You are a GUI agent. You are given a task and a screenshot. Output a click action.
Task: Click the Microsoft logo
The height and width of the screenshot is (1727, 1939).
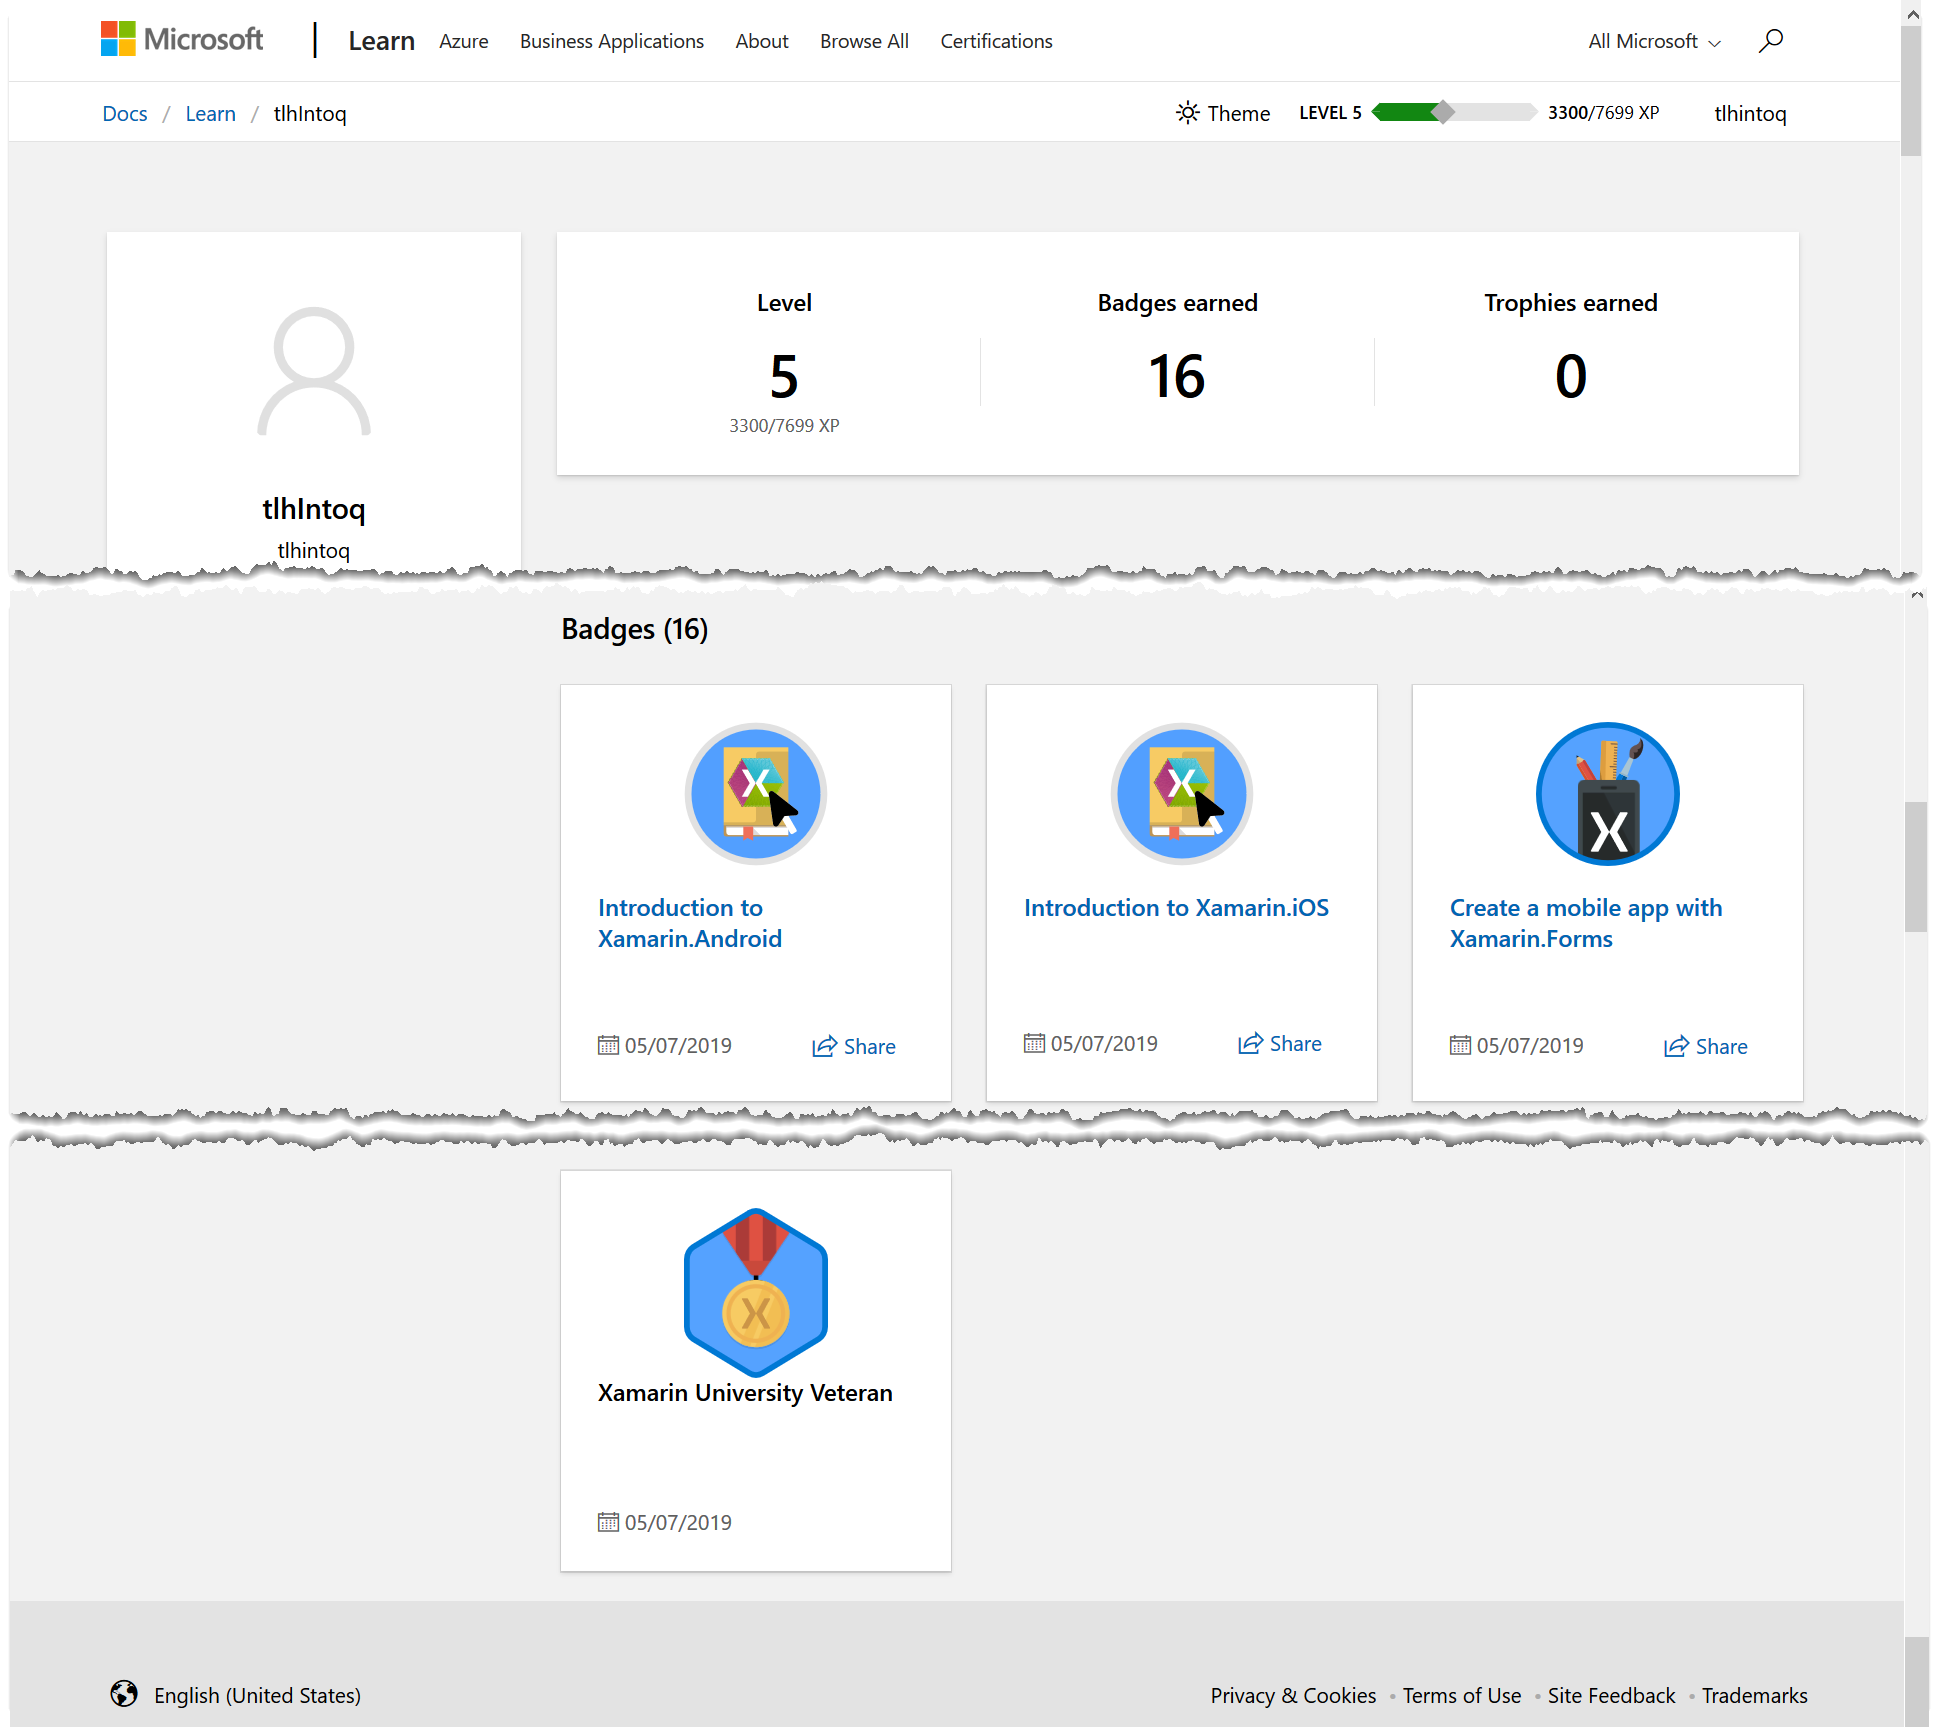pyautogui.click(x=182, y=40)
